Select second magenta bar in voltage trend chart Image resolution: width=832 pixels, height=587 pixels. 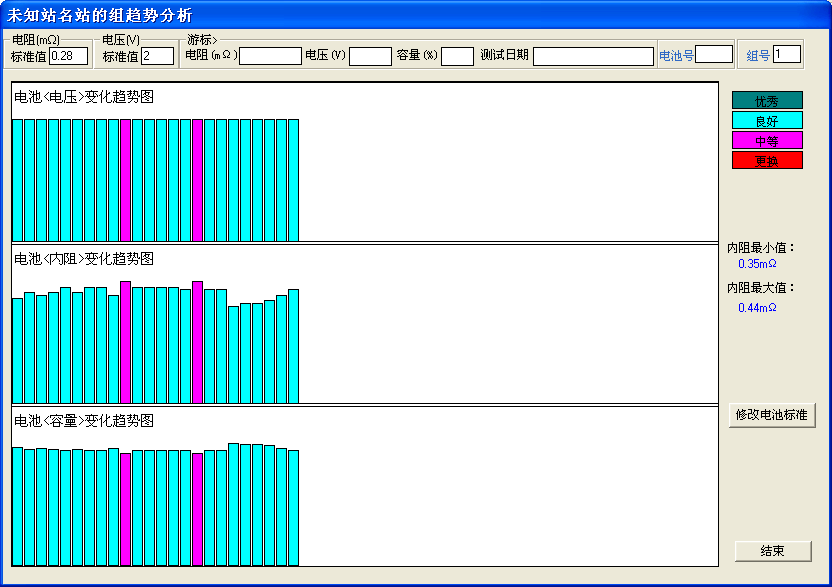click(x=197, y=180)
